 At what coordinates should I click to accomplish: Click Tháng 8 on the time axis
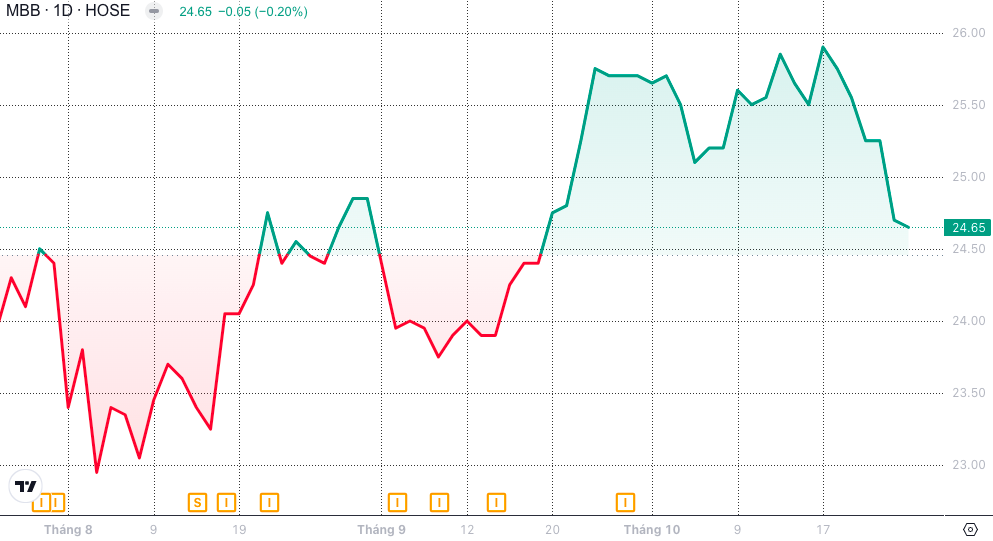coord(68,529)
